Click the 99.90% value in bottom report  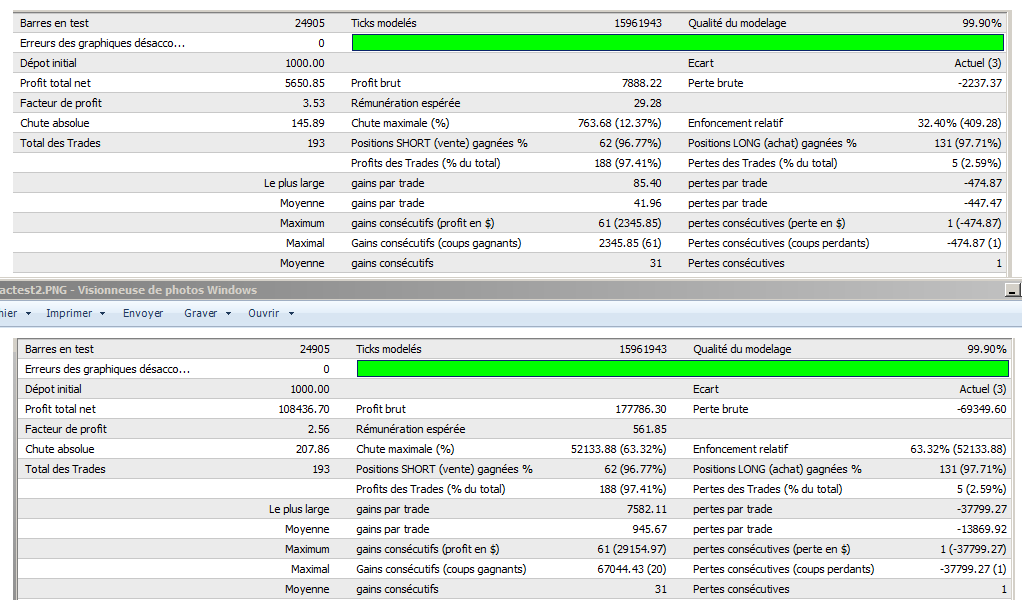coord(984,349)
